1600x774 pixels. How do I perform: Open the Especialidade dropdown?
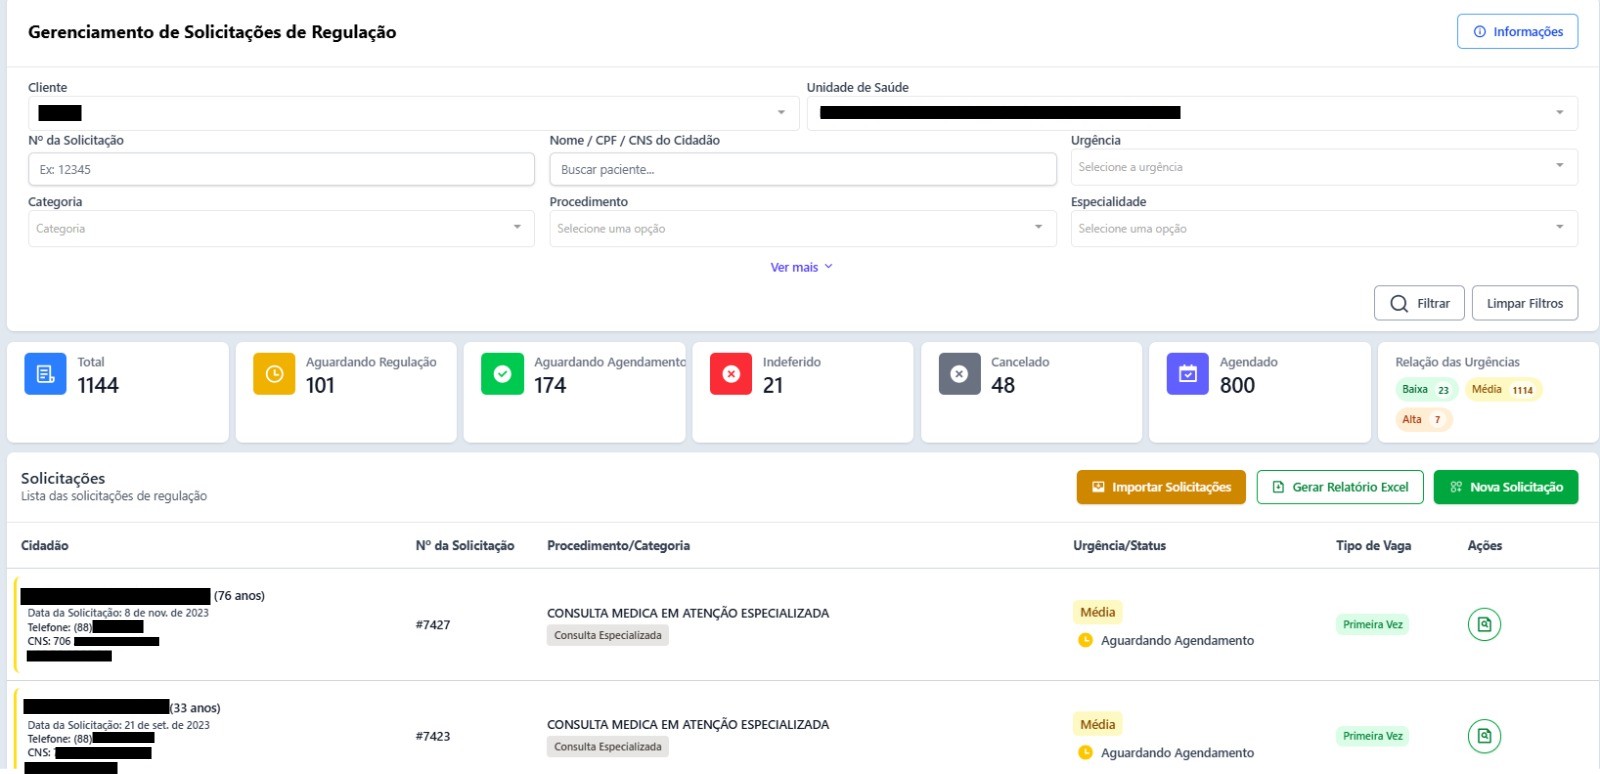1324,228
